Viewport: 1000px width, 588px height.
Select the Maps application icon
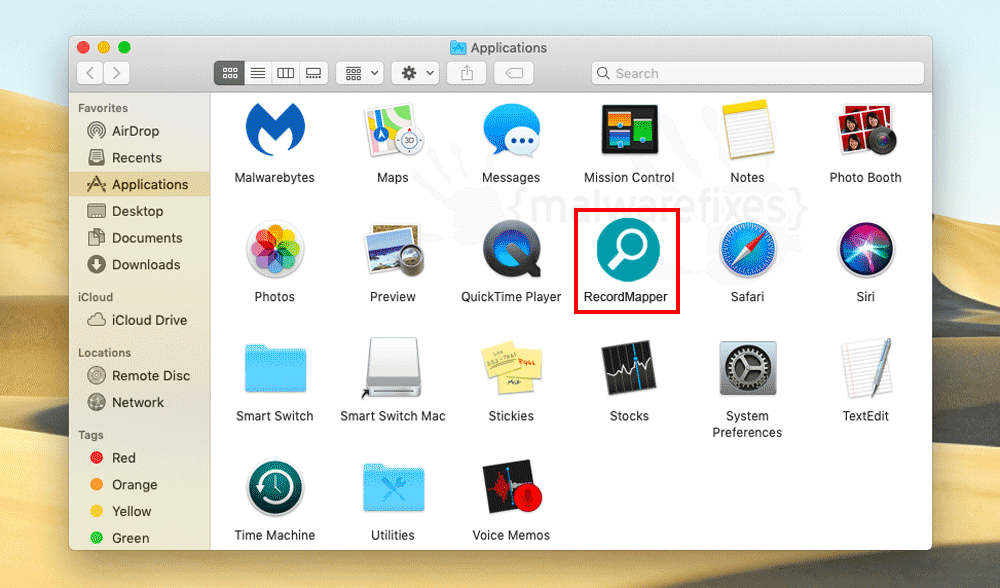393,131
